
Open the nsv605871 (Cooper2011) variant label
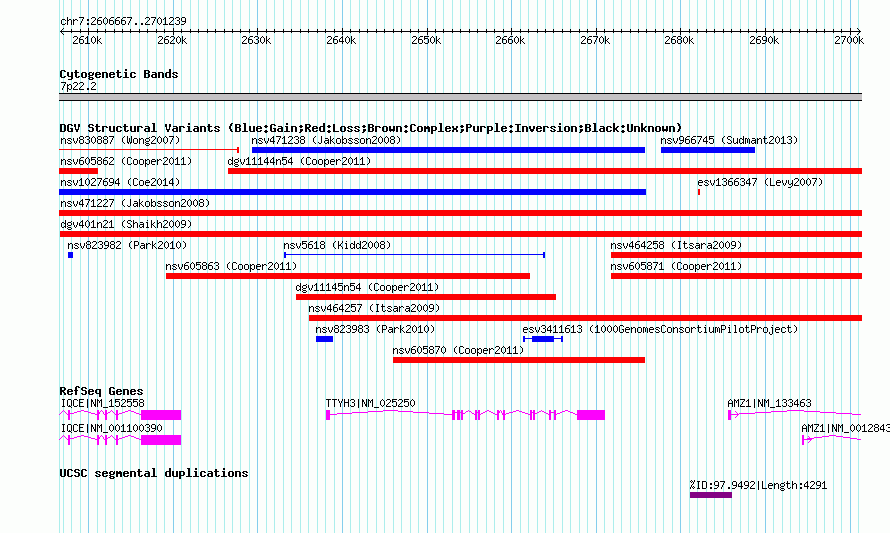tap(676, 266)
